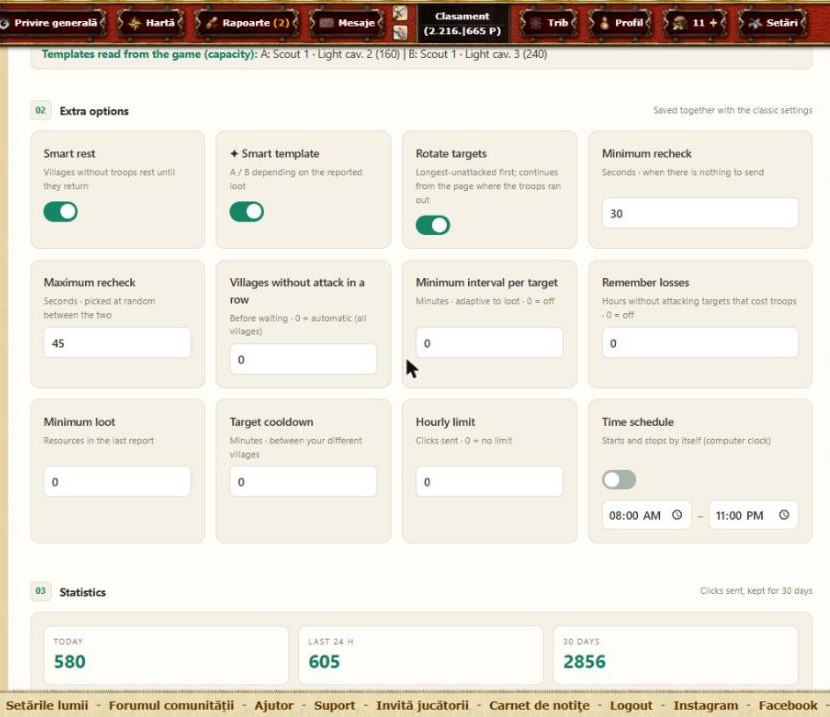Open the Setările lumii footer link
Screen dimensions: 830x717
(x=47, y=705)
